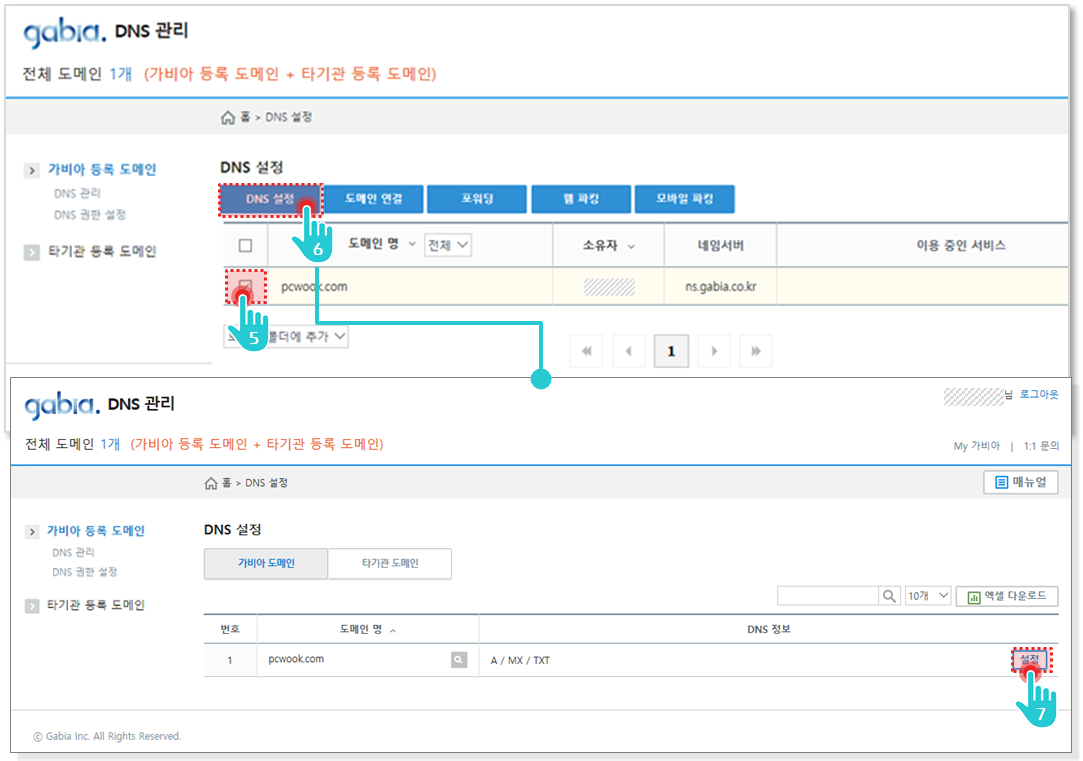Click the home icon in the lower breadcrumb
The height and width of the screenshot is (761, 1083).
(x=211, y=483)
